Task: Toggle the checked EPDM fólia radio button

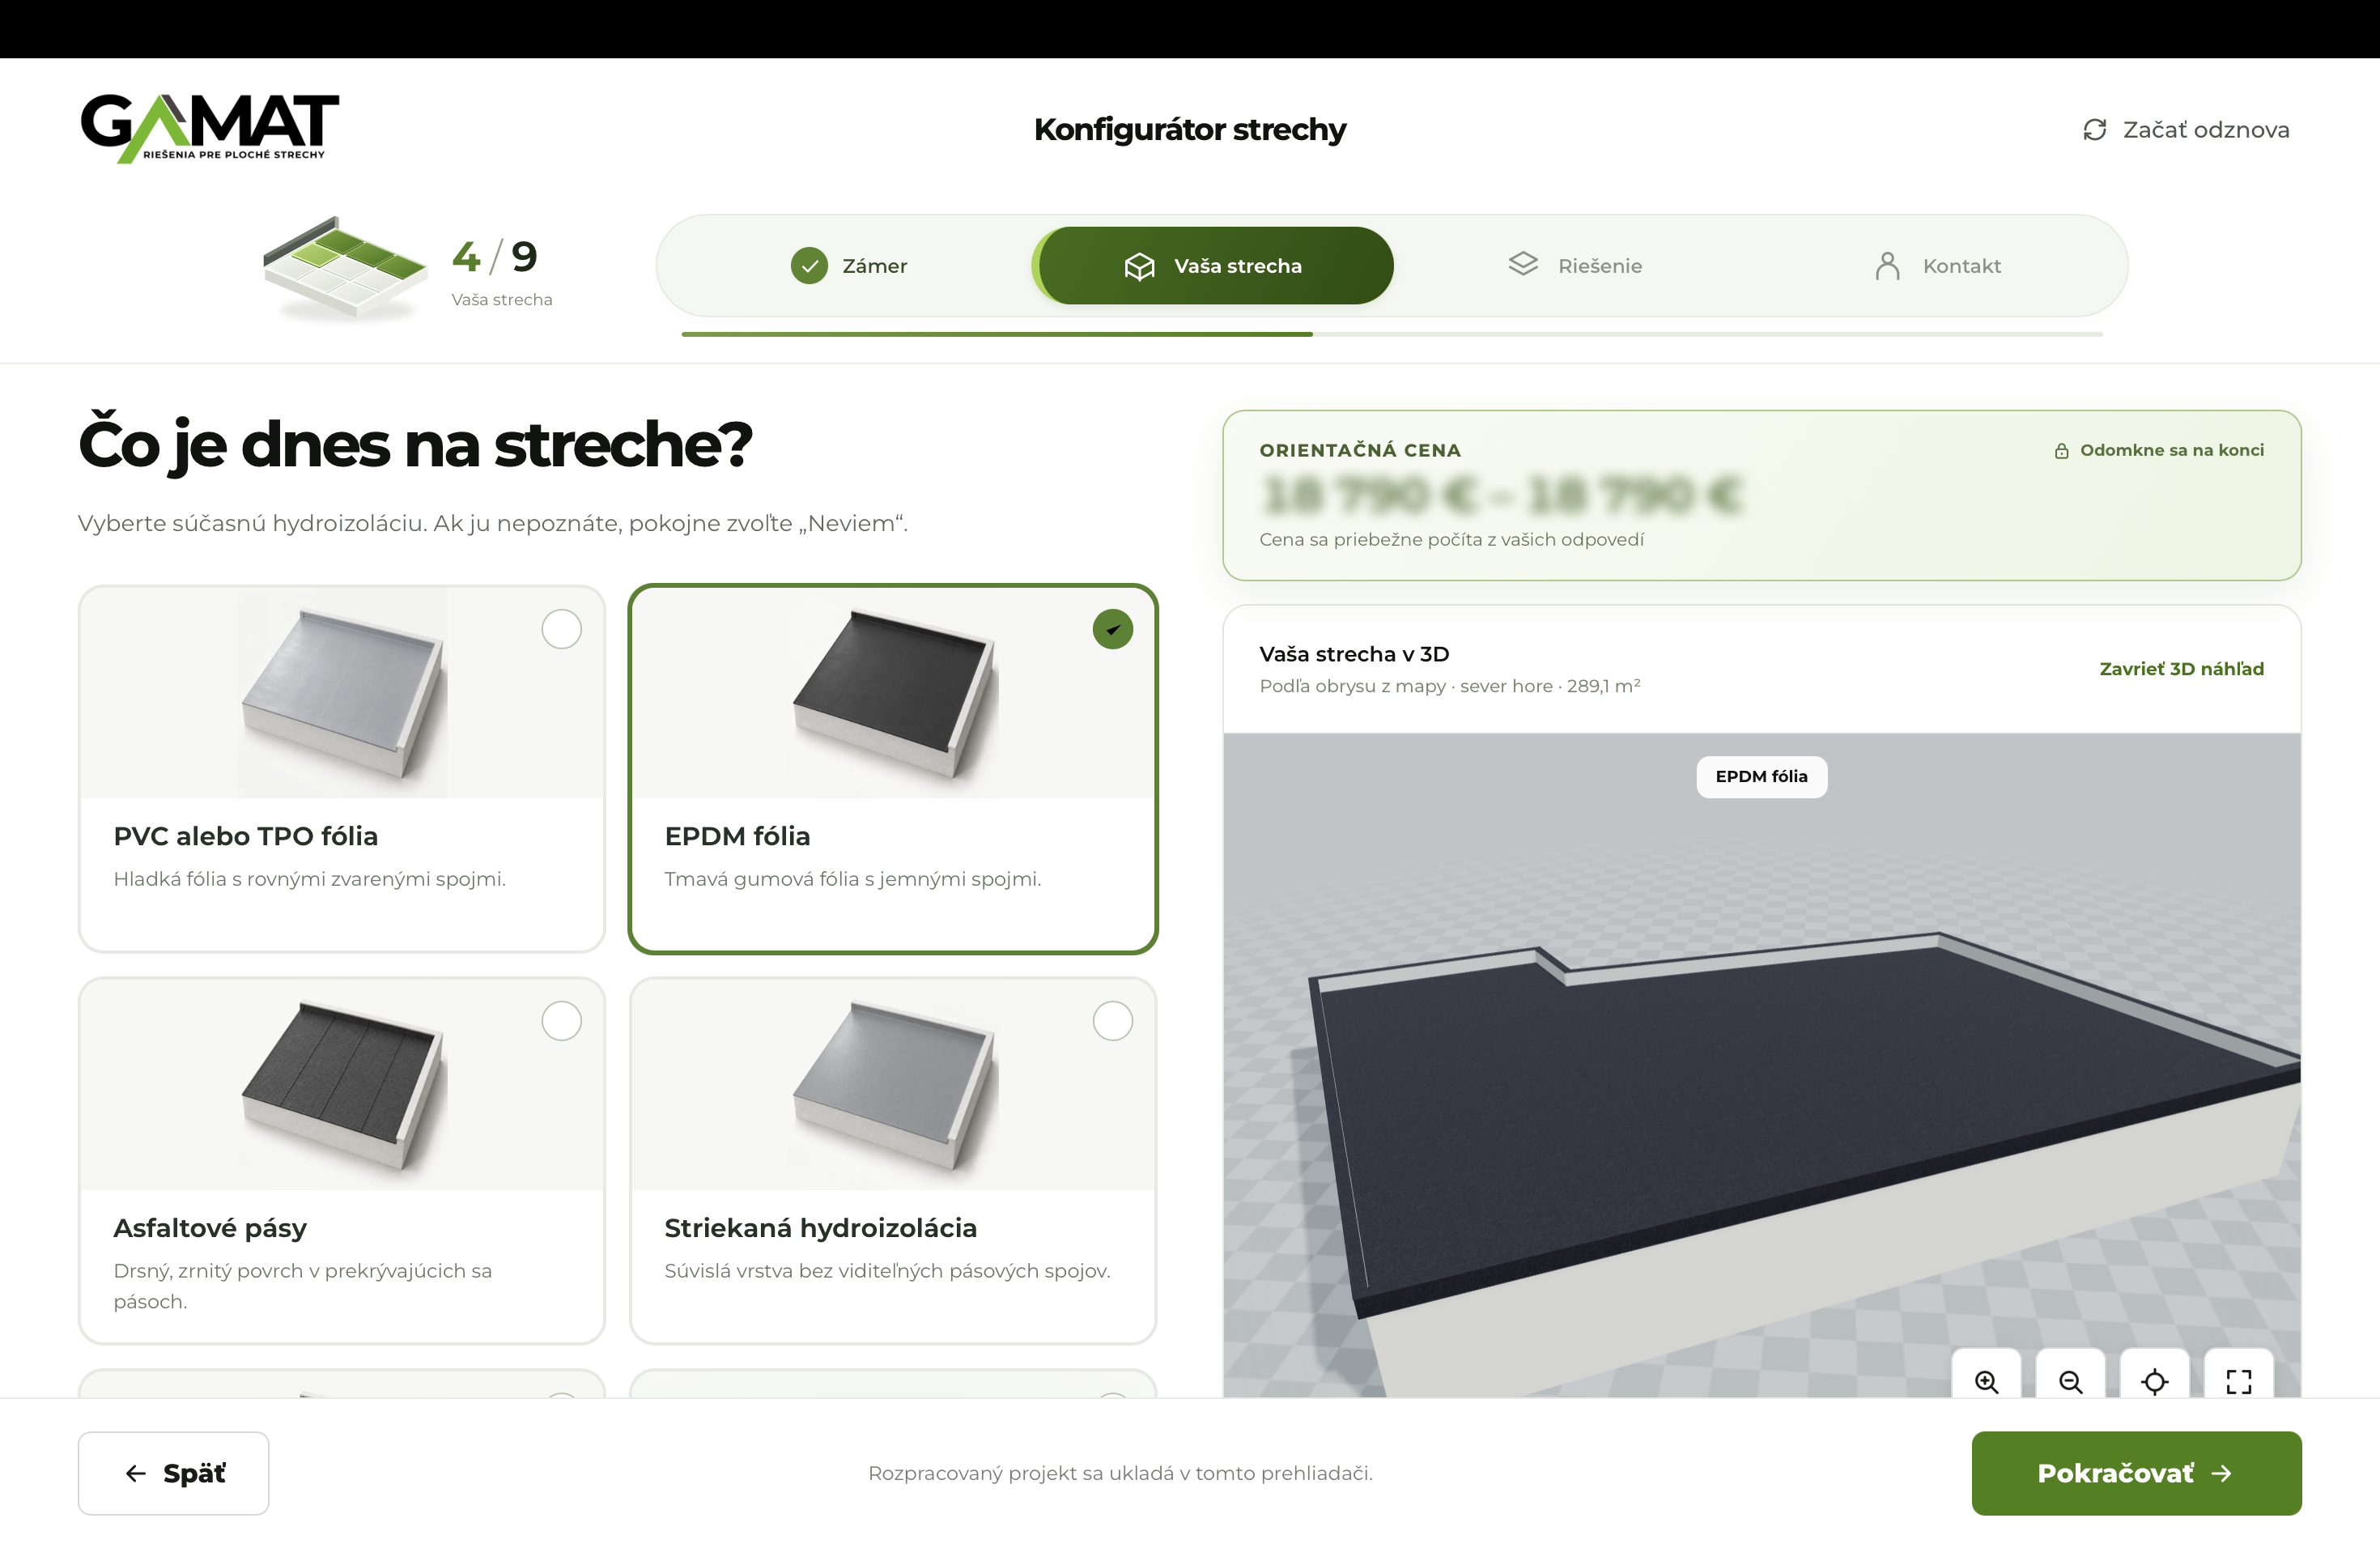Action: click(x=1112, y=629)
